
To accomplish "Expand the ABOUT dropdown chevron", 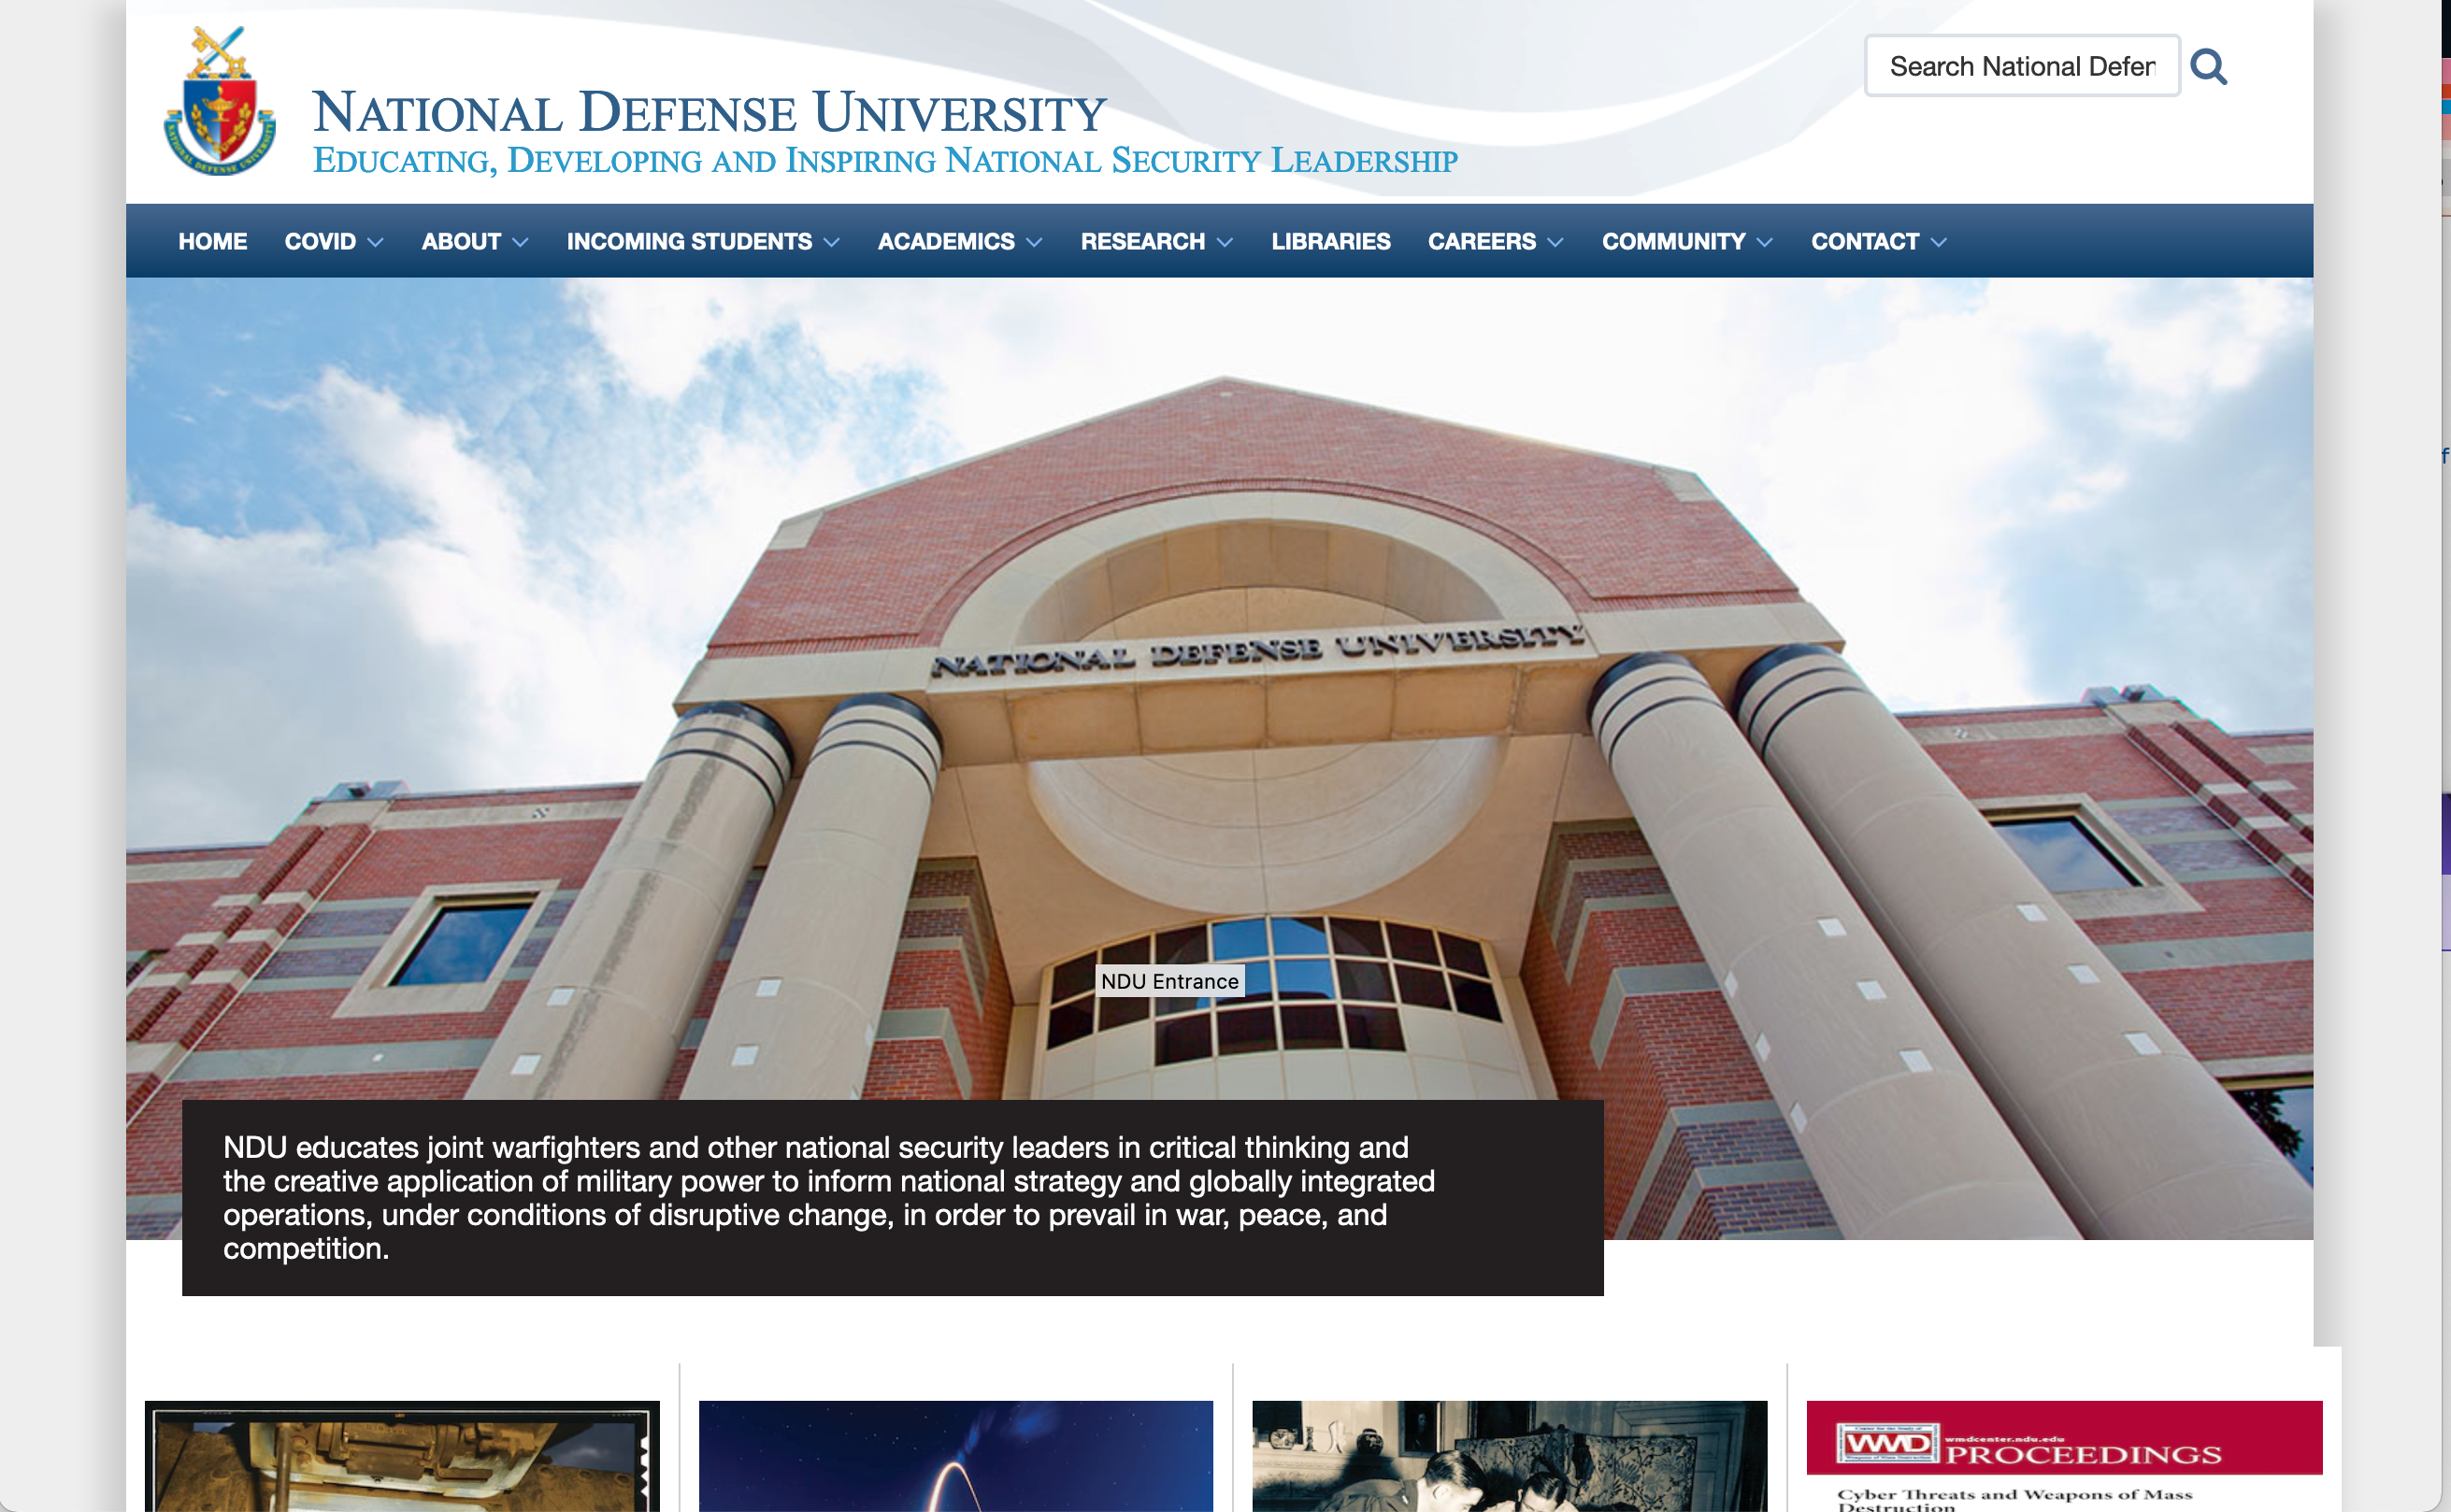I will click(x=520, y=242).
